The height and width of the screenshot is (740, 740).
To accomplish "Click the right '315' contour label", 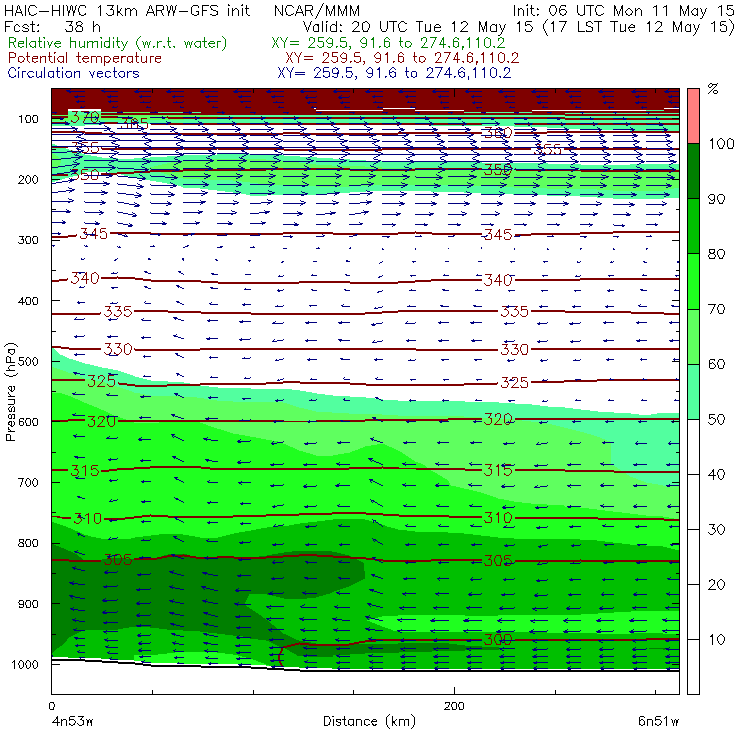I will click(497, 470).
